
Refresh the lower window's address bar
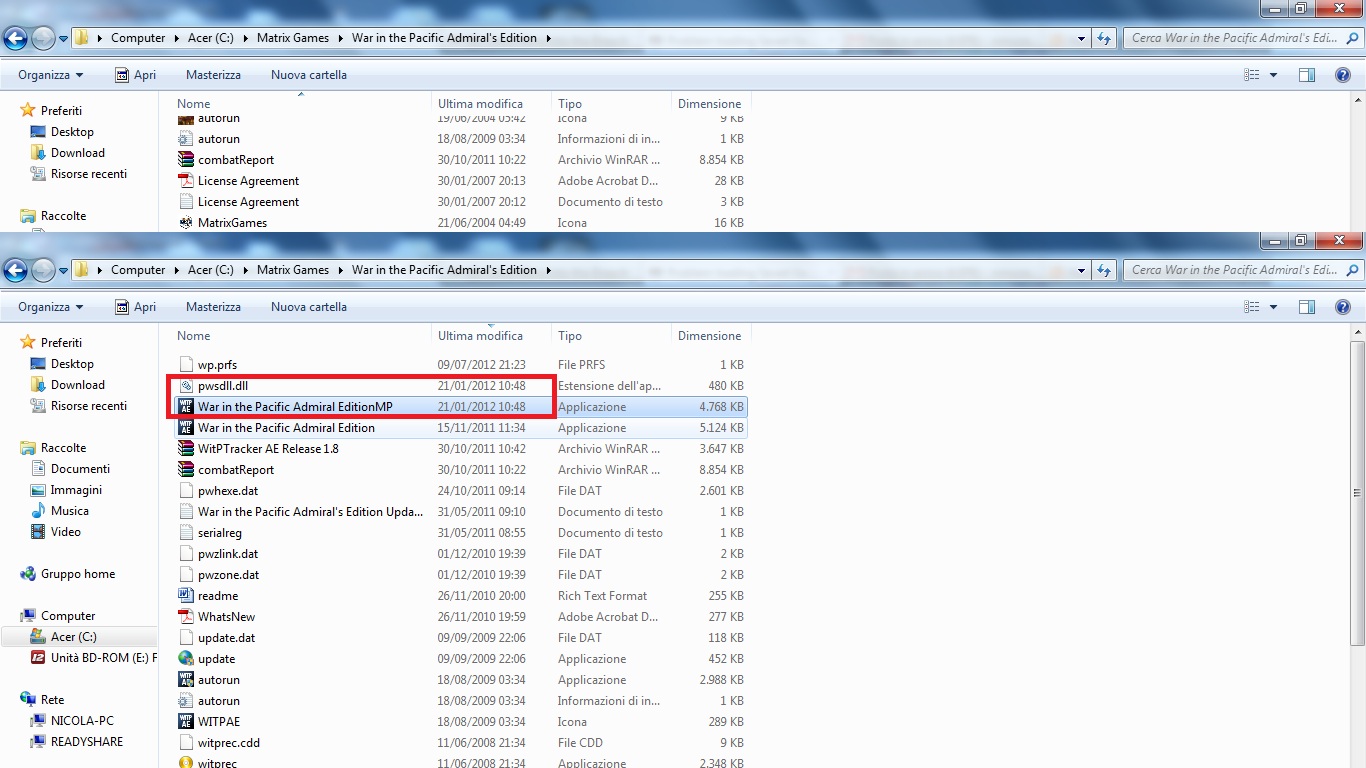pos(1104,270)
